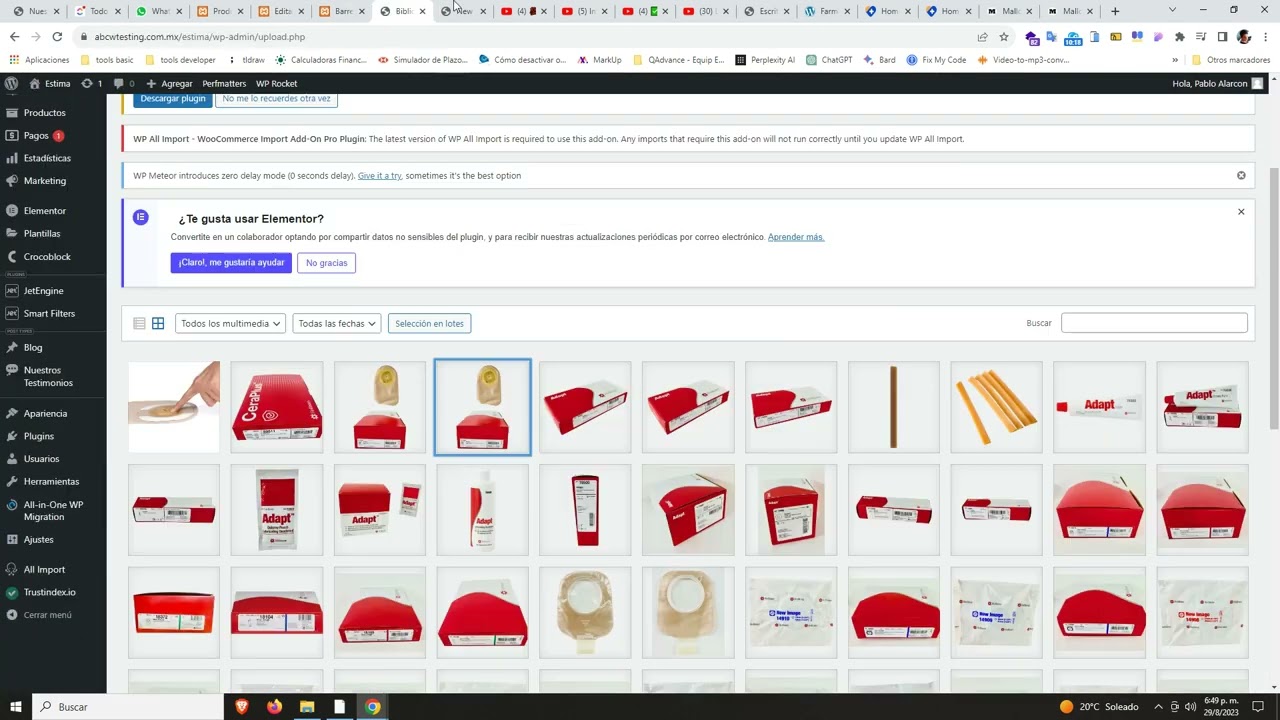Viewport: 1280px width, 720px height.
Task: Focus the media Buscar search field
Action: pyautogui.click(x=1154, y=323)
